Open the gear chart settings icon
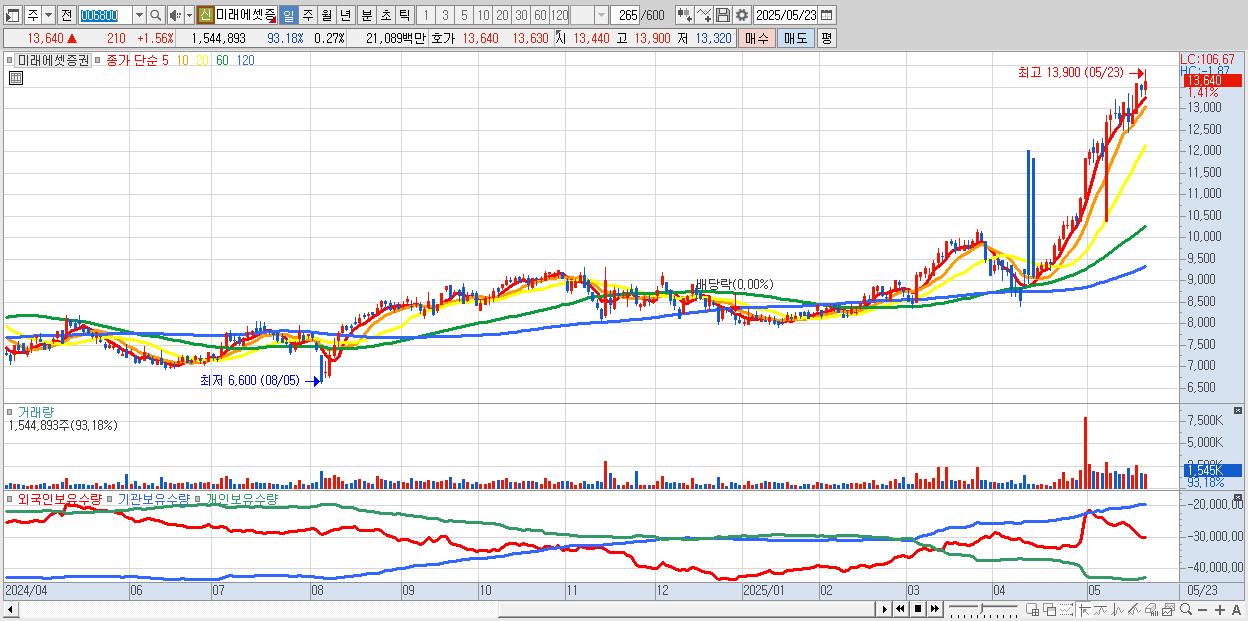Viewport: 1248px width, 621px height. [741, 15]
